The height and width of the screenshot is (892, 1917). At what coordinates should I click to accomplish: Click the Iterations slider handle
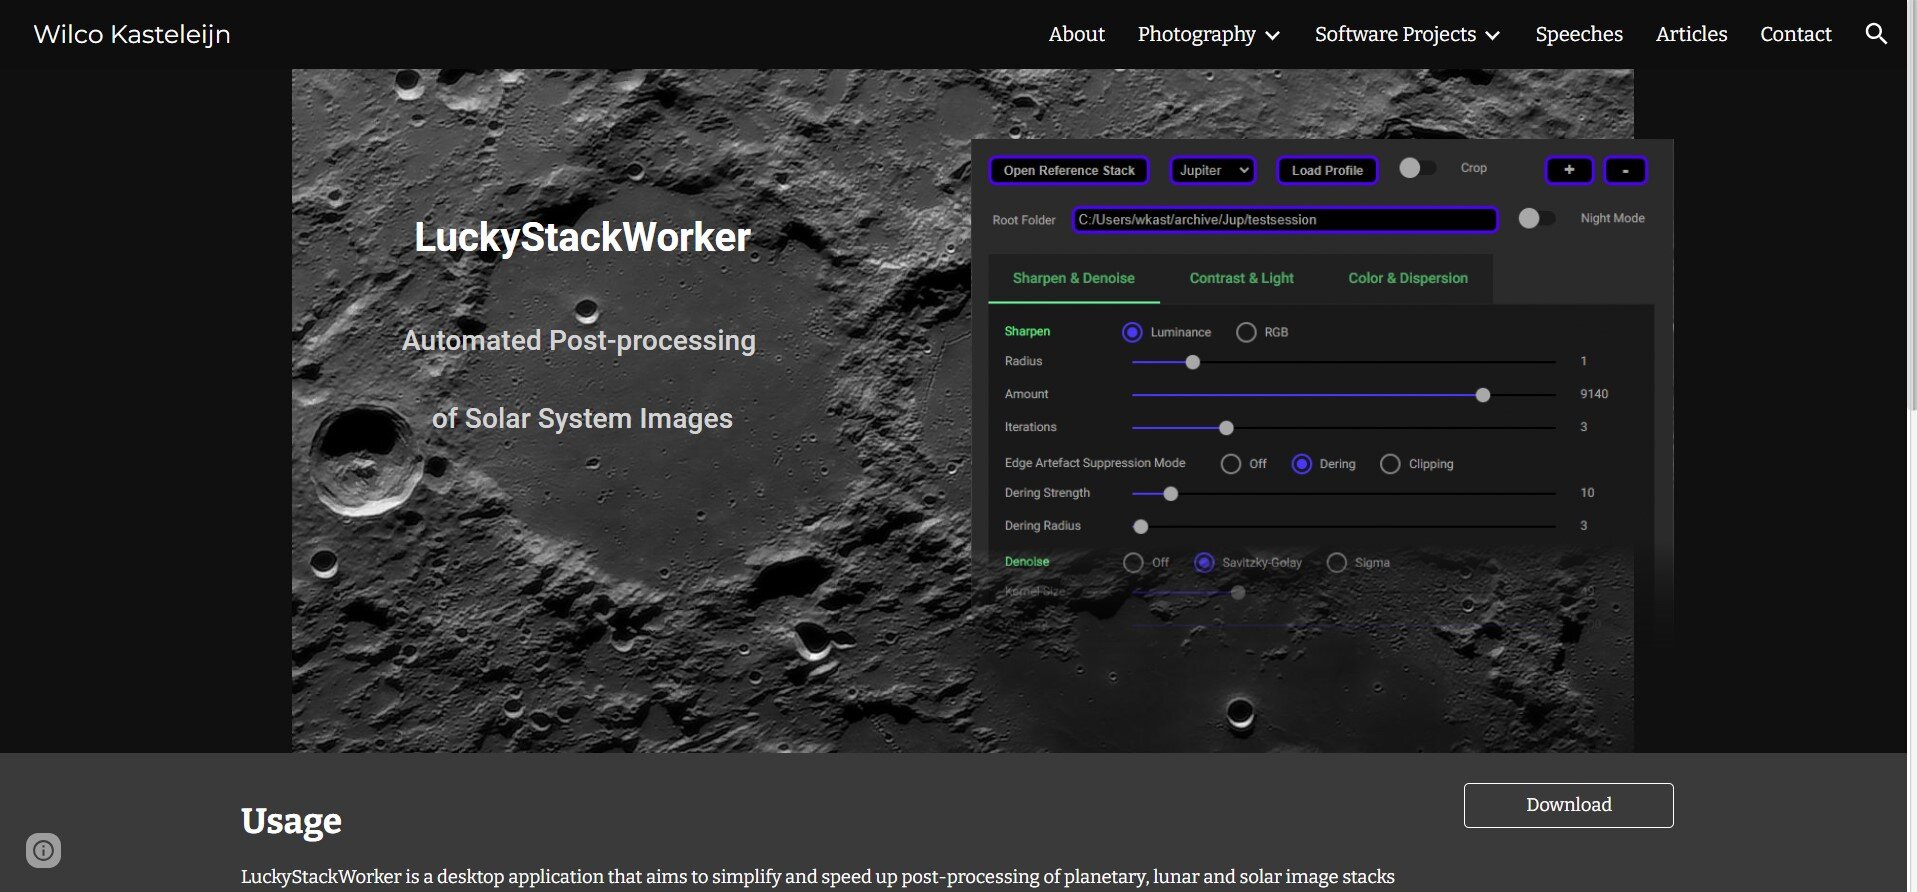click(1226, 428)
